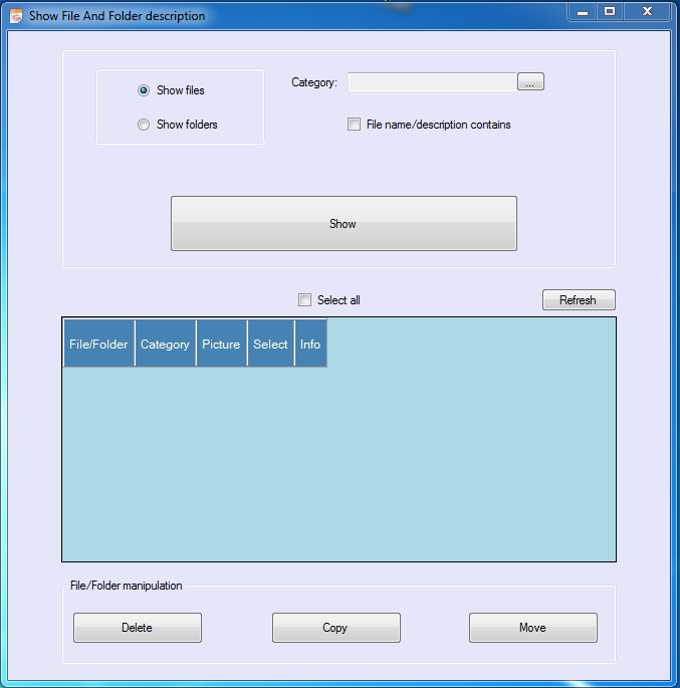Tick the Select all checkbox
Image resolution: width=680 pixels, height=688 pixels.
(x=305, y=300)
